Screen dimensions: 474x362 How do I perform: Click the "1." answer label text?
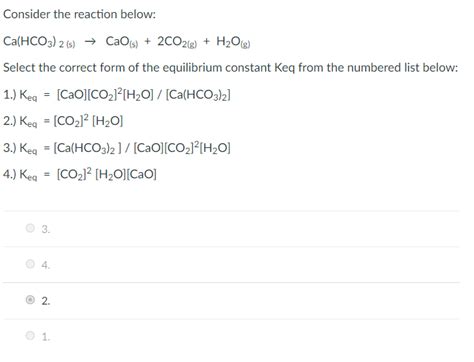tap(46, 337)
